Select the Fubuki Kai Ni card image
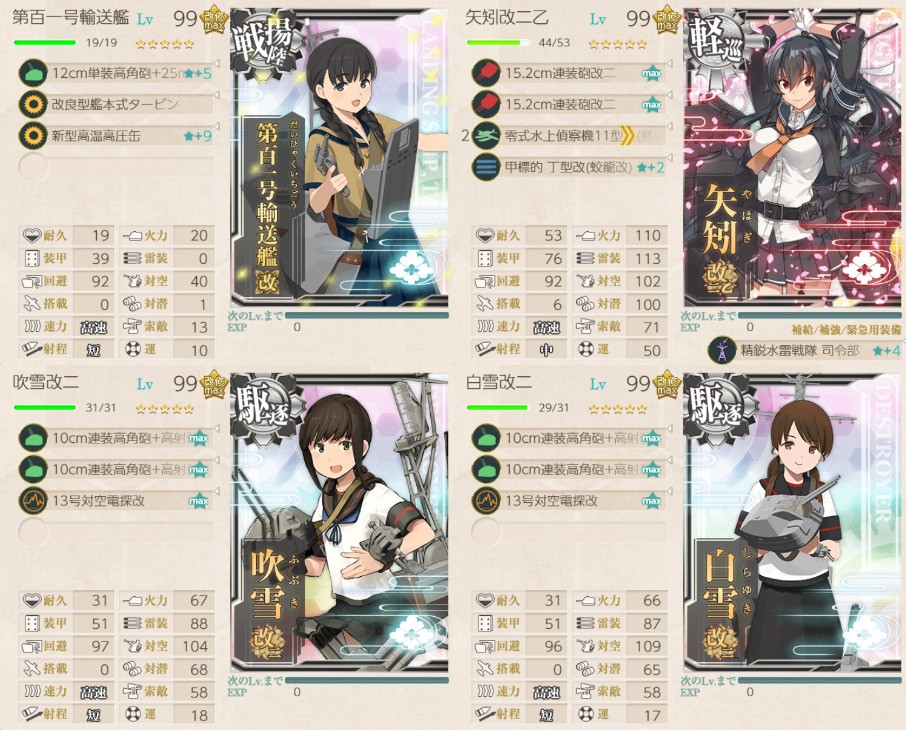The height and width of the screenshot is (730, 906). pos(339,522)
